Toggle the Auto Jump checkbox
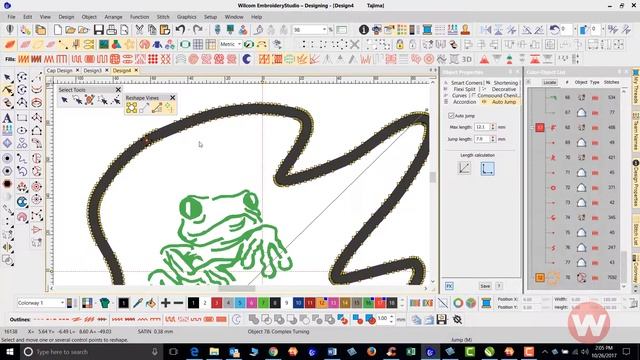Image resolution: width=640 pixels, height=360 pixels. click(x=451, y=116)
